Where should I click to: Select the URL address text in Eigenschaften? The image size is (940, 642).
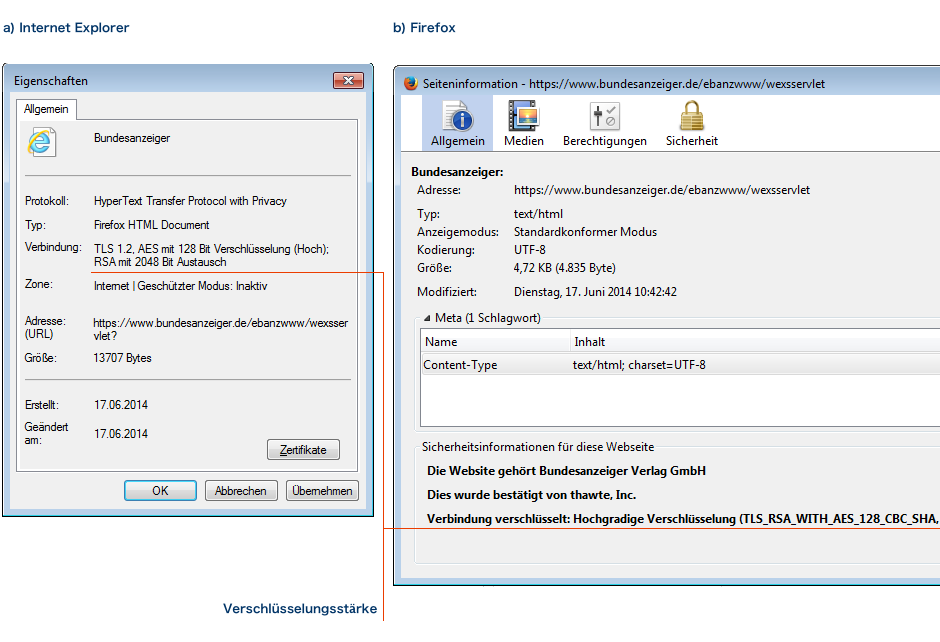pyautogui.click(x=220, y=329)
